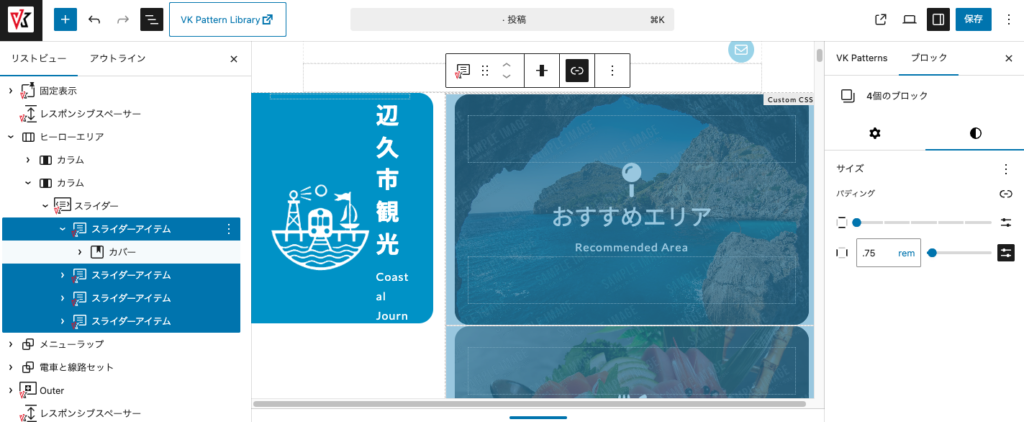
Task: Toggle unlink padding sides icon
Action: [x=1006, y=194]
